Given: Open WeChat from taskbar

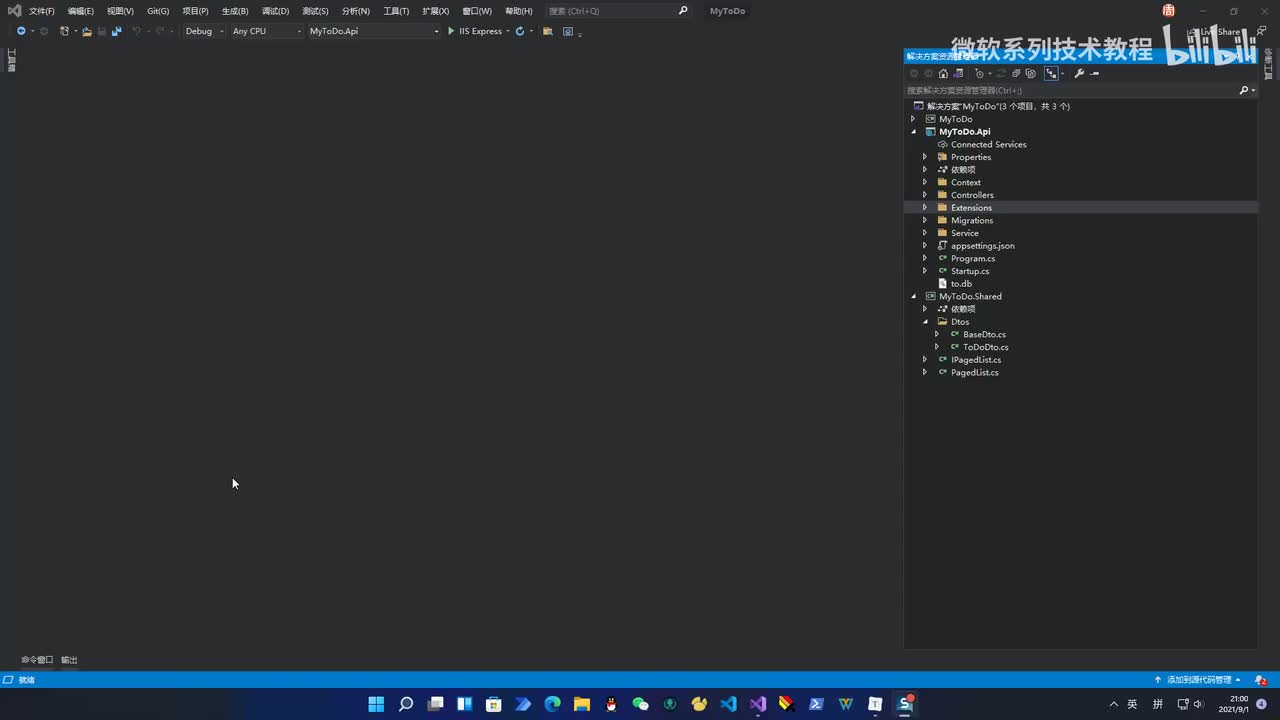Looking at the screenshot, I should (641, 704).
